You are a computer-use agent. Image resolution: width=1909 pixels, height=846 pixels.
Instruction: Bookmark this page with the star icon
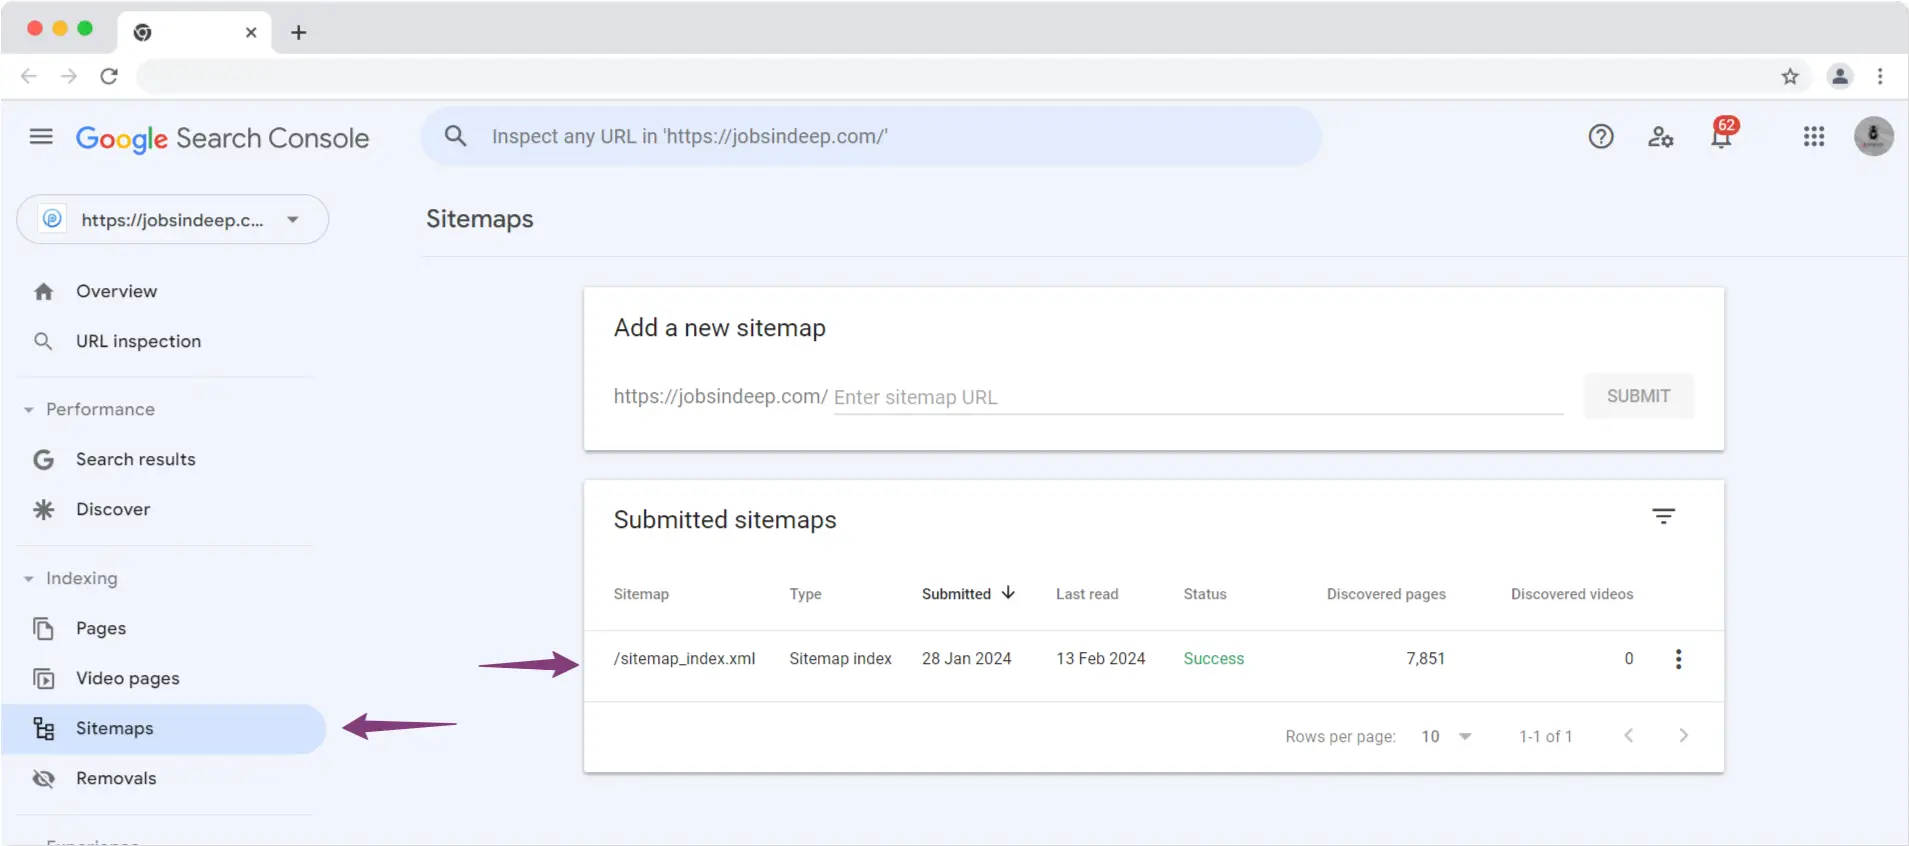pyautogui.click(x=1789, y=76)
